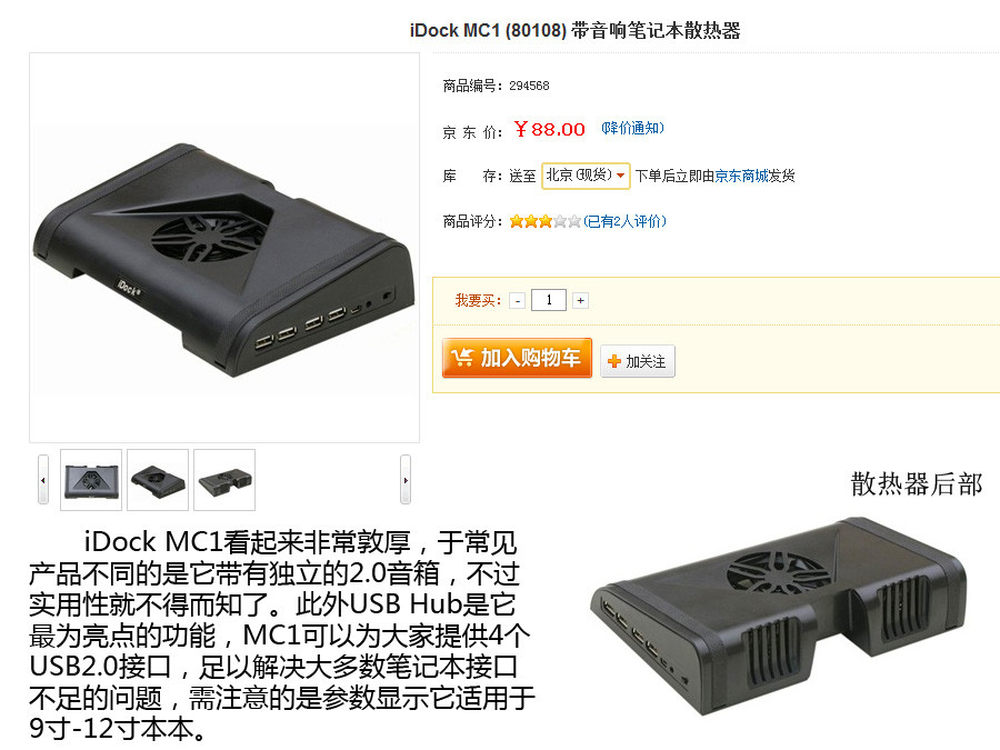Click the 加关注 button

coord(637,362)
